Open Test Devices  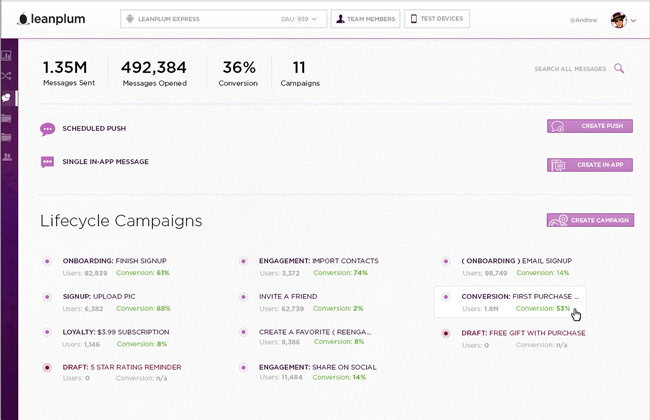coord(437,19)
